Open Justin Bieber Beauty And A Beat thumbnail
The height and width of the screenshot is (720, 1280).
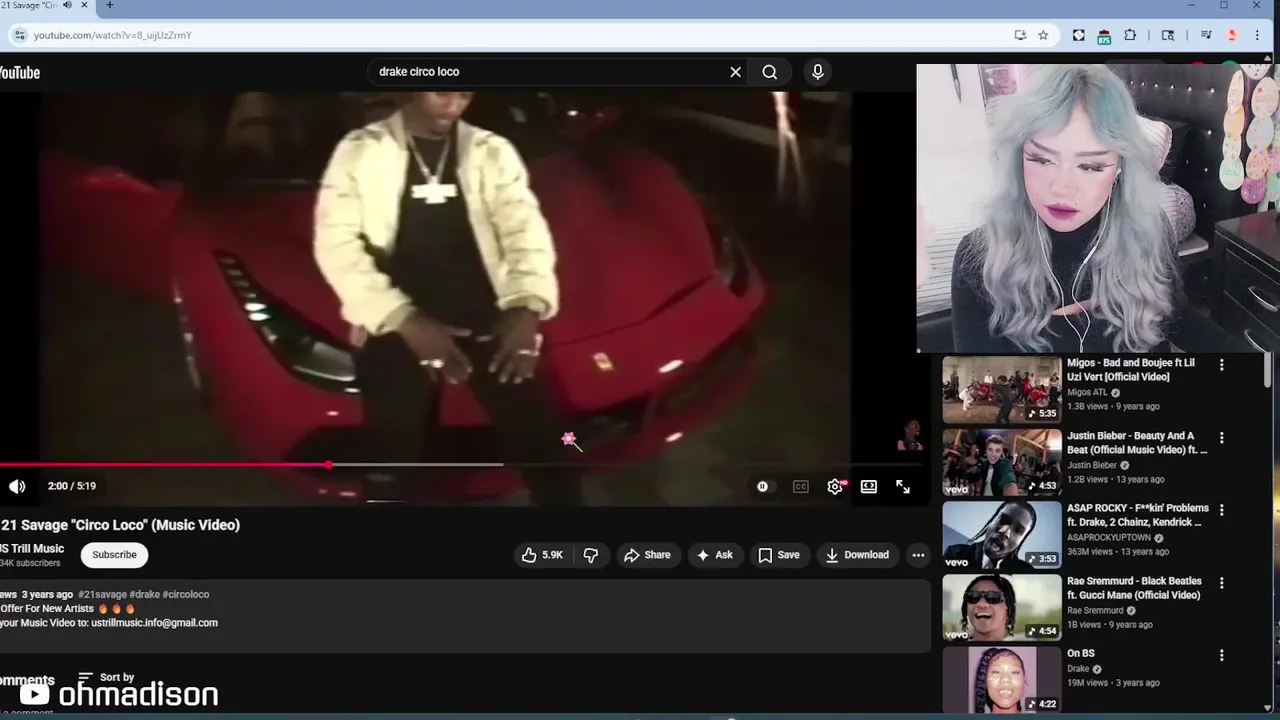point(1002,462)
